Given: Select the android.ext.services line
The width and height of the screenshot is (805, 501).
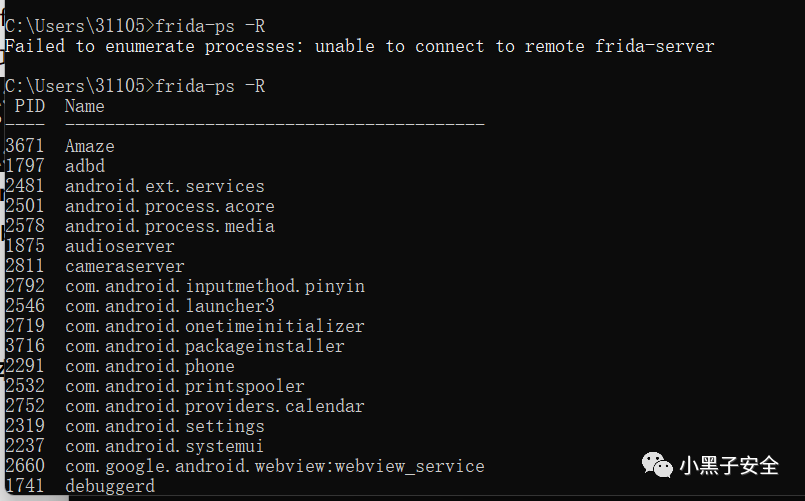Looking at the screenshot, I should pos(164,186).
